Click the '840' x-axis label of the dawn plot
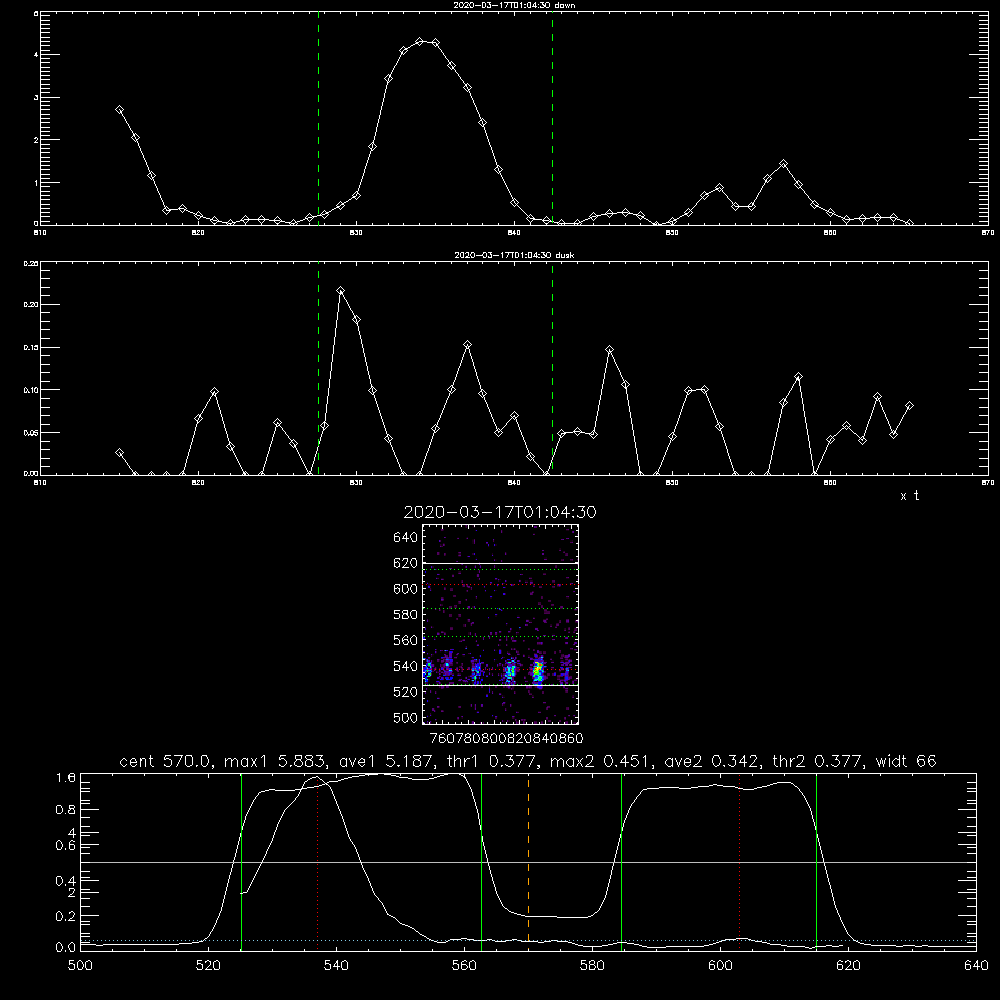 (514, 233)
